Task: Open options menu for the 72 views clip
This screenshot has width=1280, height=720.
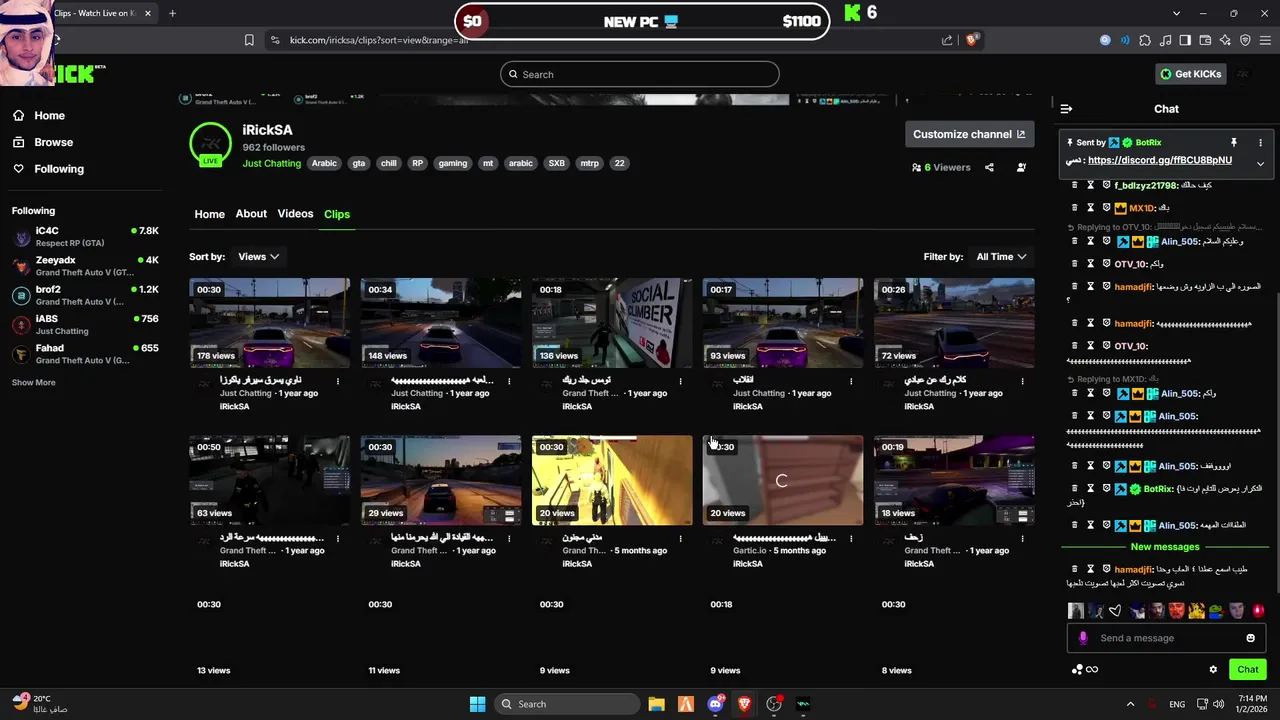Action: point(1022,381)
